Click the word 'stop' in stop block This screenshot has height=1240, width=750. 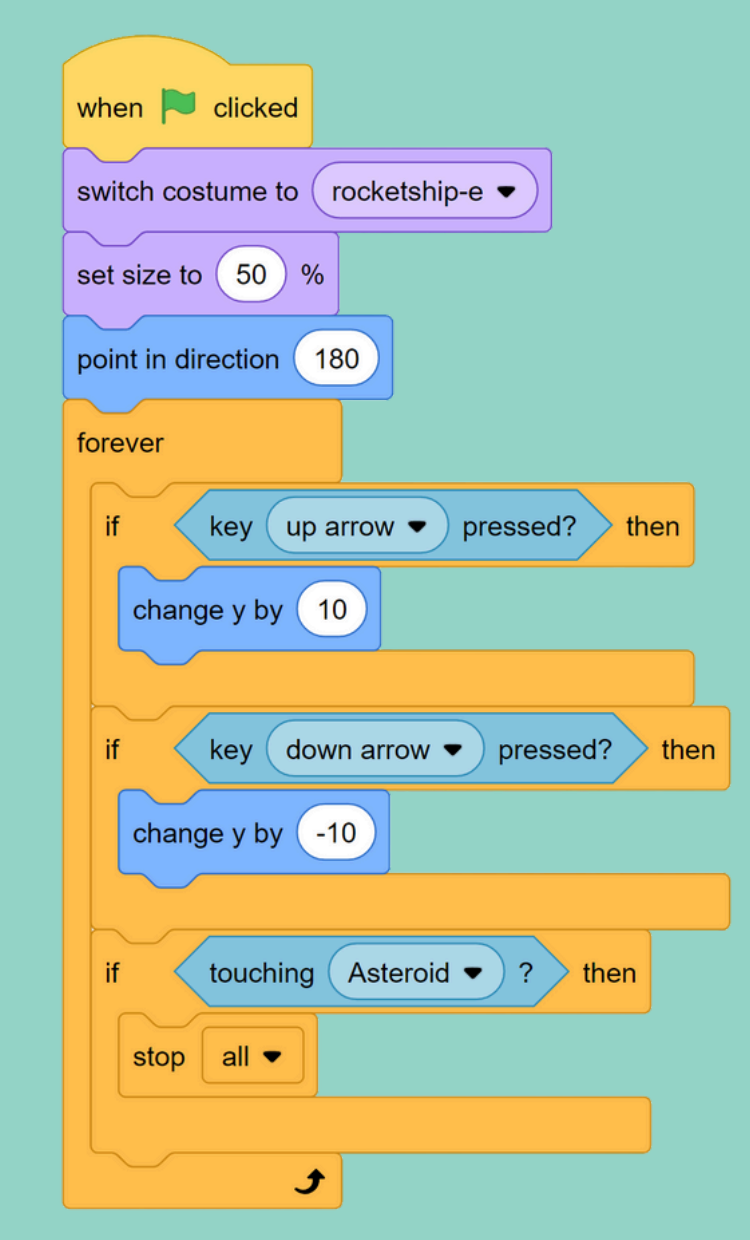[x=159, y=1057]
